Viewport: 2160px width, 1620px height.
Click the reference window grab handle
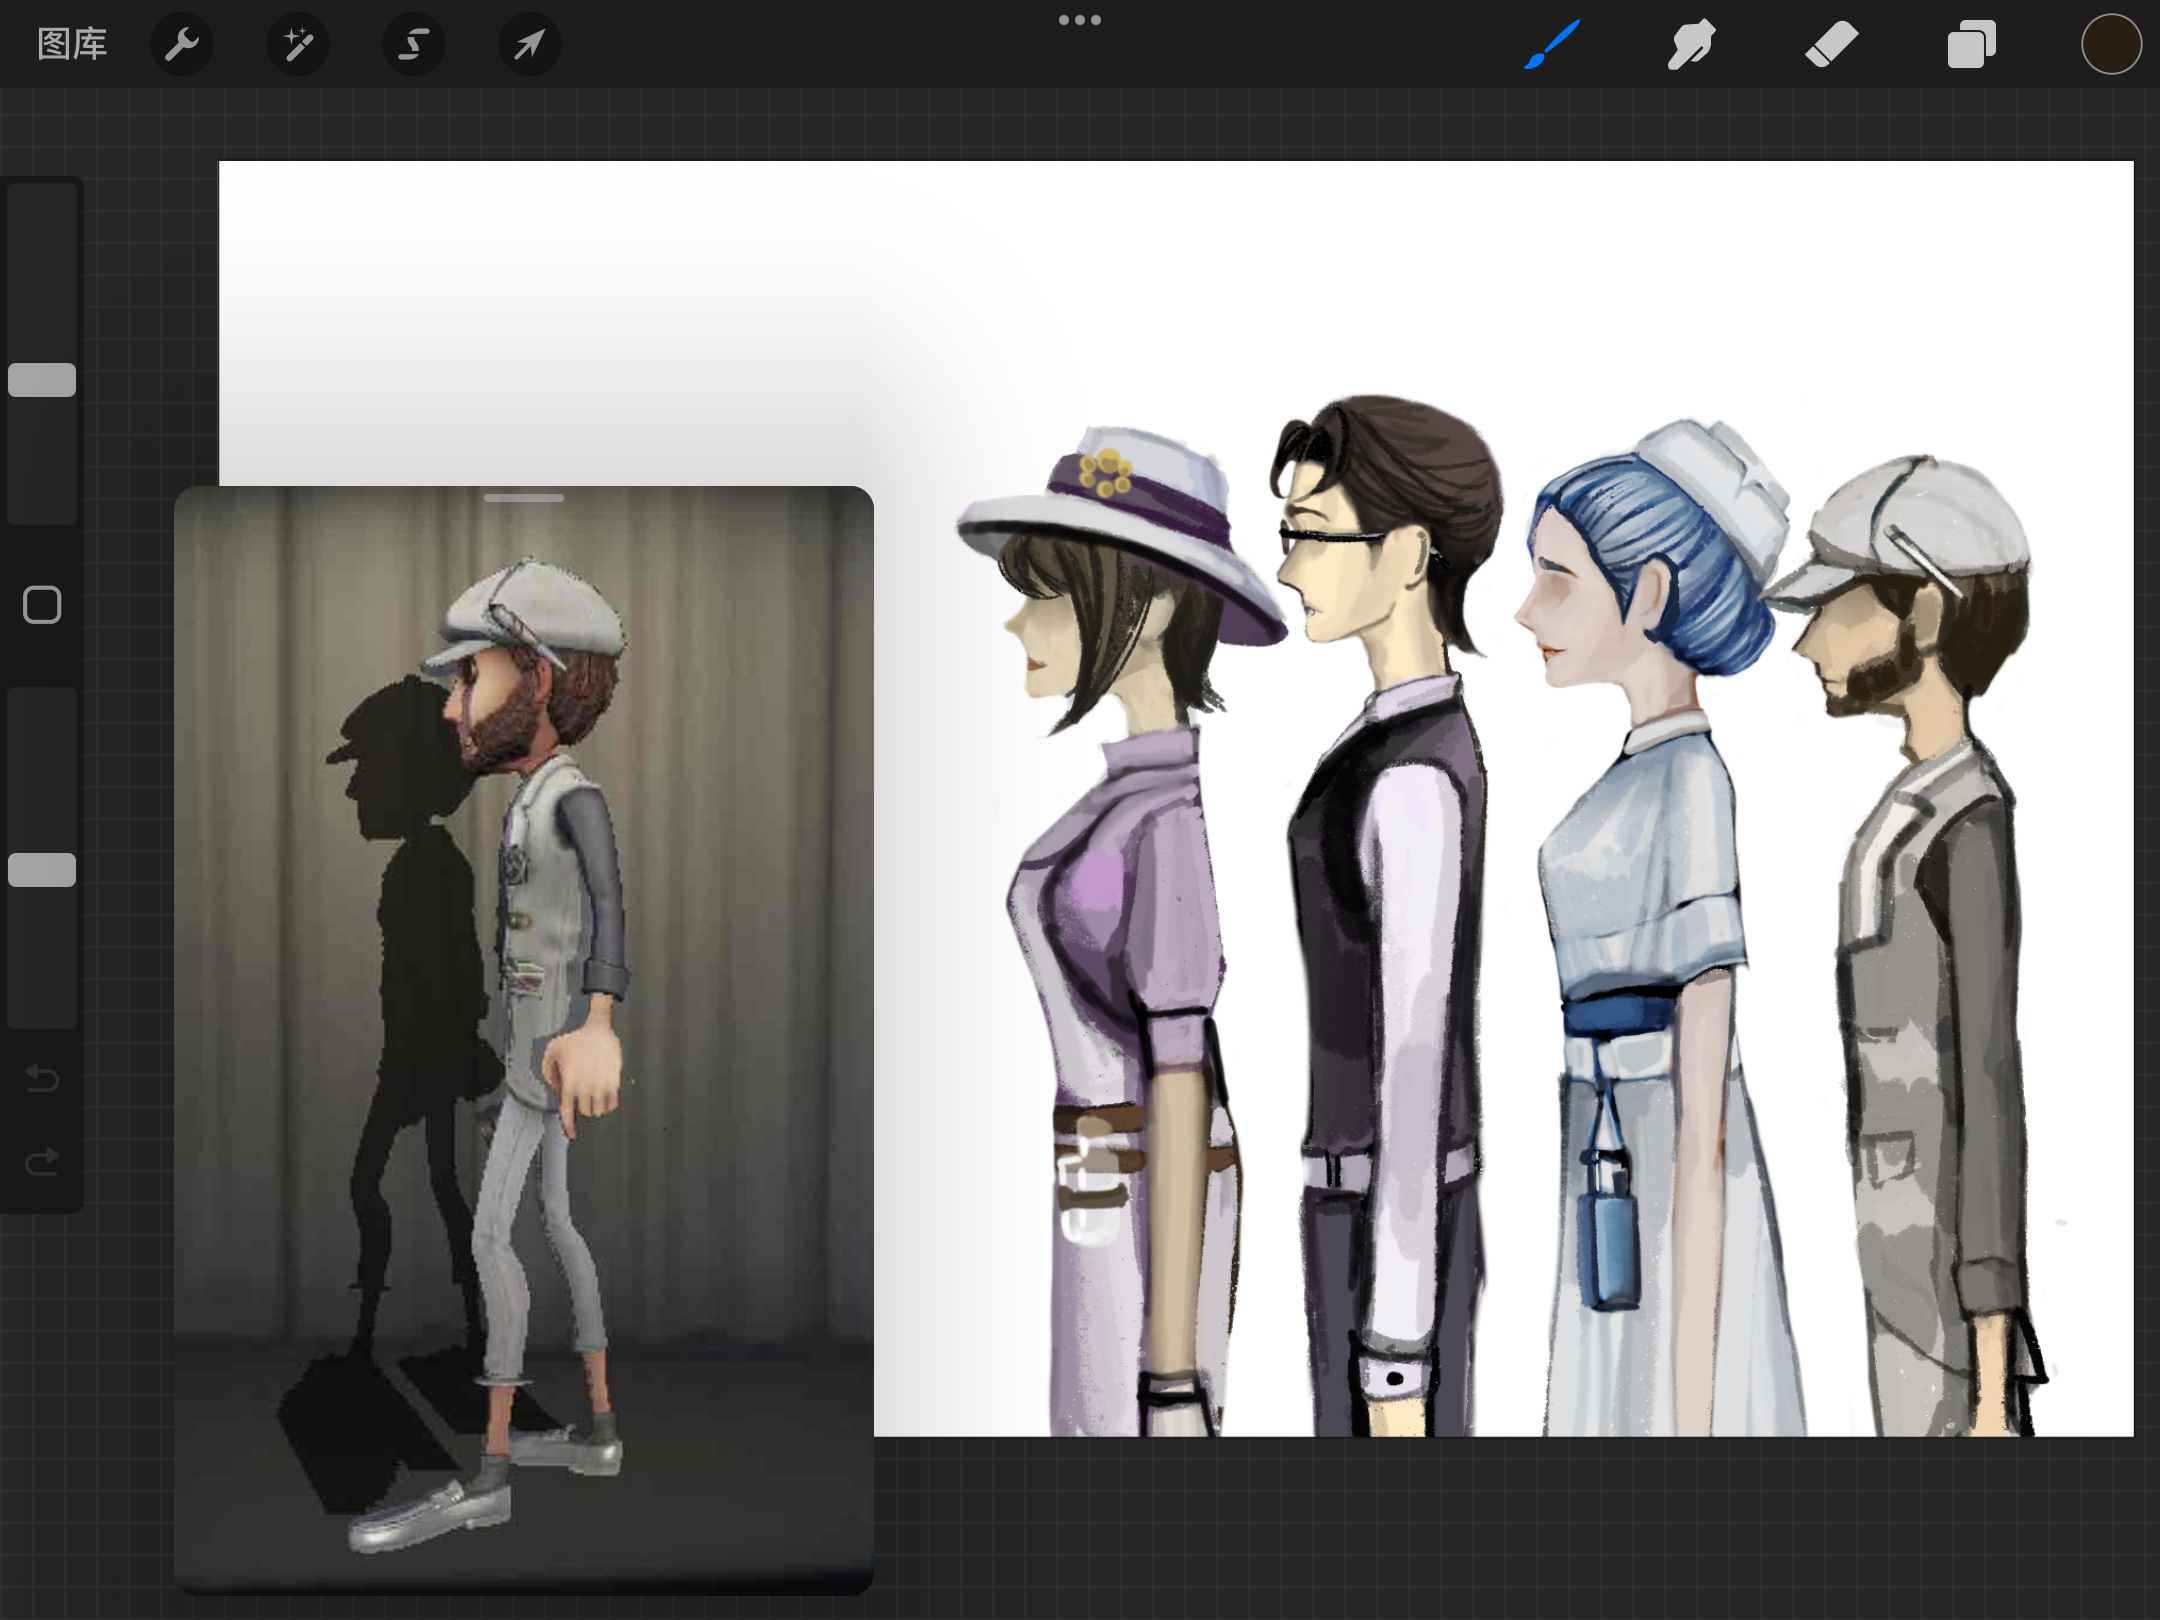pos(524,498)
